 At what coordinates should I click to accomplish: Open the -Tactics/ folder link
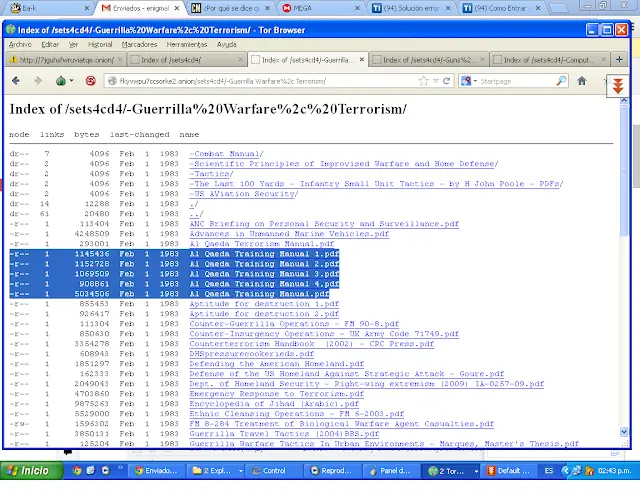(x=211, y=174)
